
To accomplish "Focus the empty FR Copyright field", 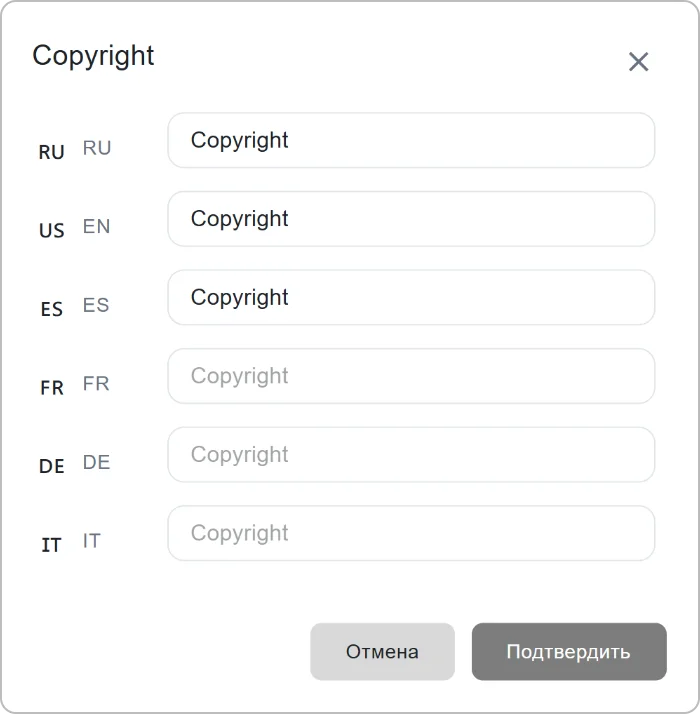I will coord(411,376).
